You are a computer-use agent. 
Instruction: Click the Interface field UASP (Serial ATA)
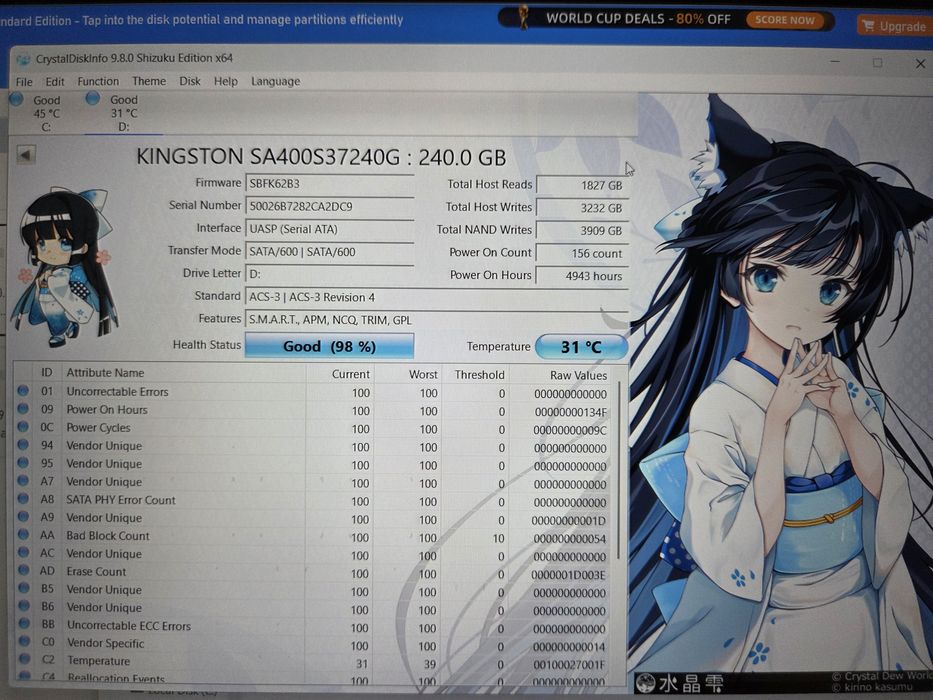(x=330, y=229)
